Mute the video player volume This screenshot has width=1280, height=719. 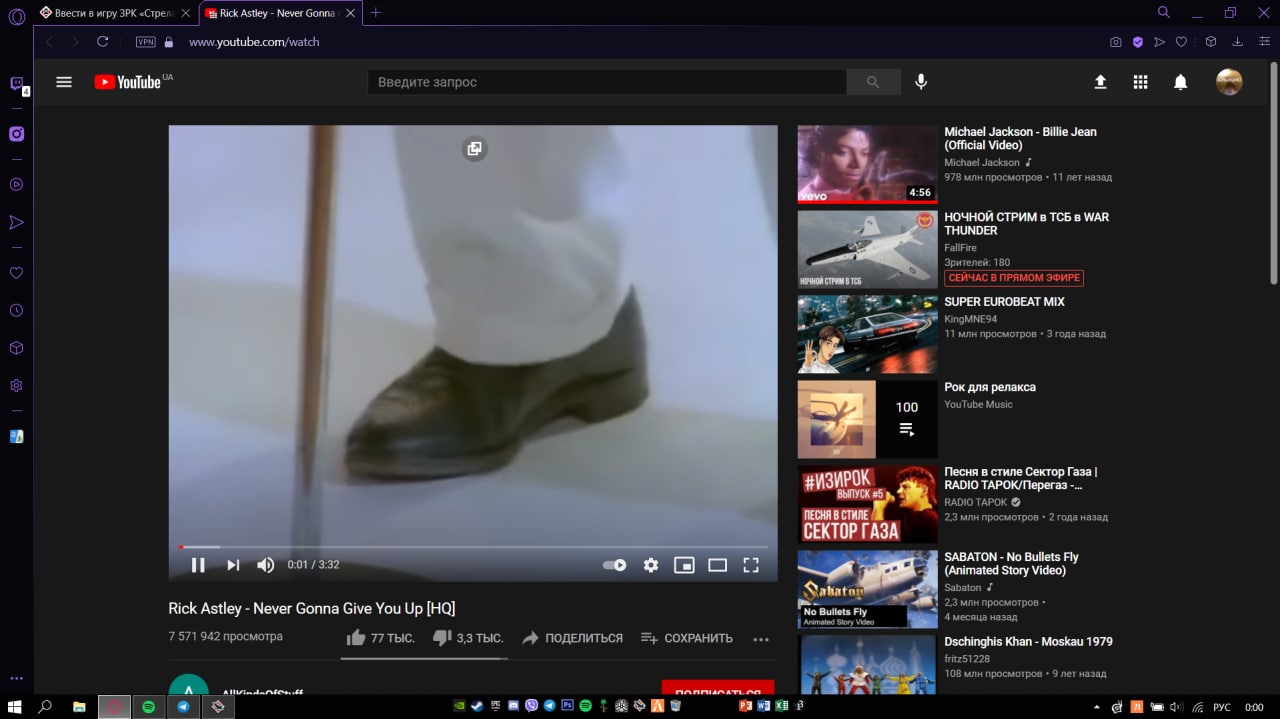tap(265, 565)
